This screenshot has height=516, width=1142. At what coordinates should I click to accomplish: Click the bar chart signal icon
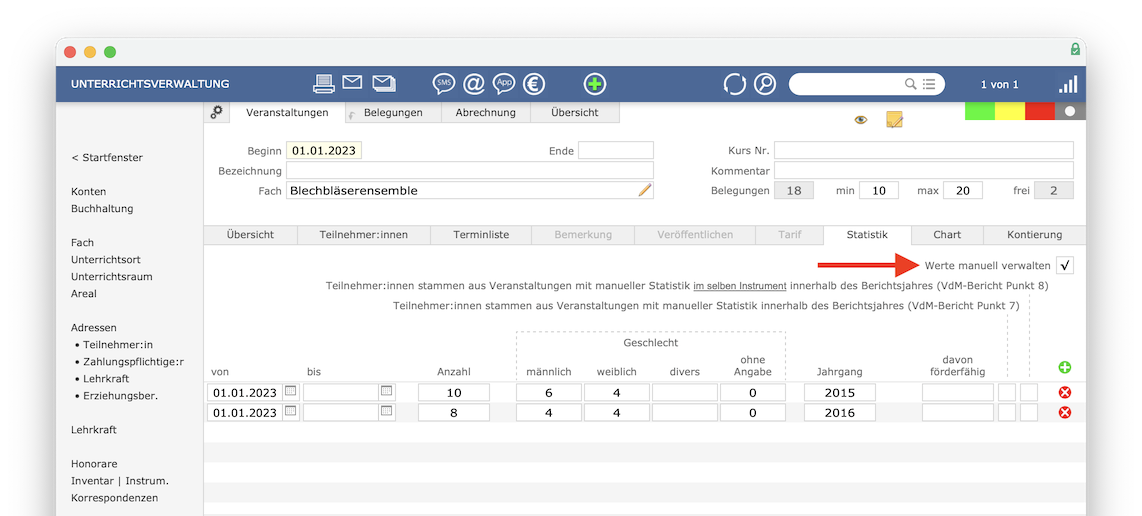(1068, 85)
